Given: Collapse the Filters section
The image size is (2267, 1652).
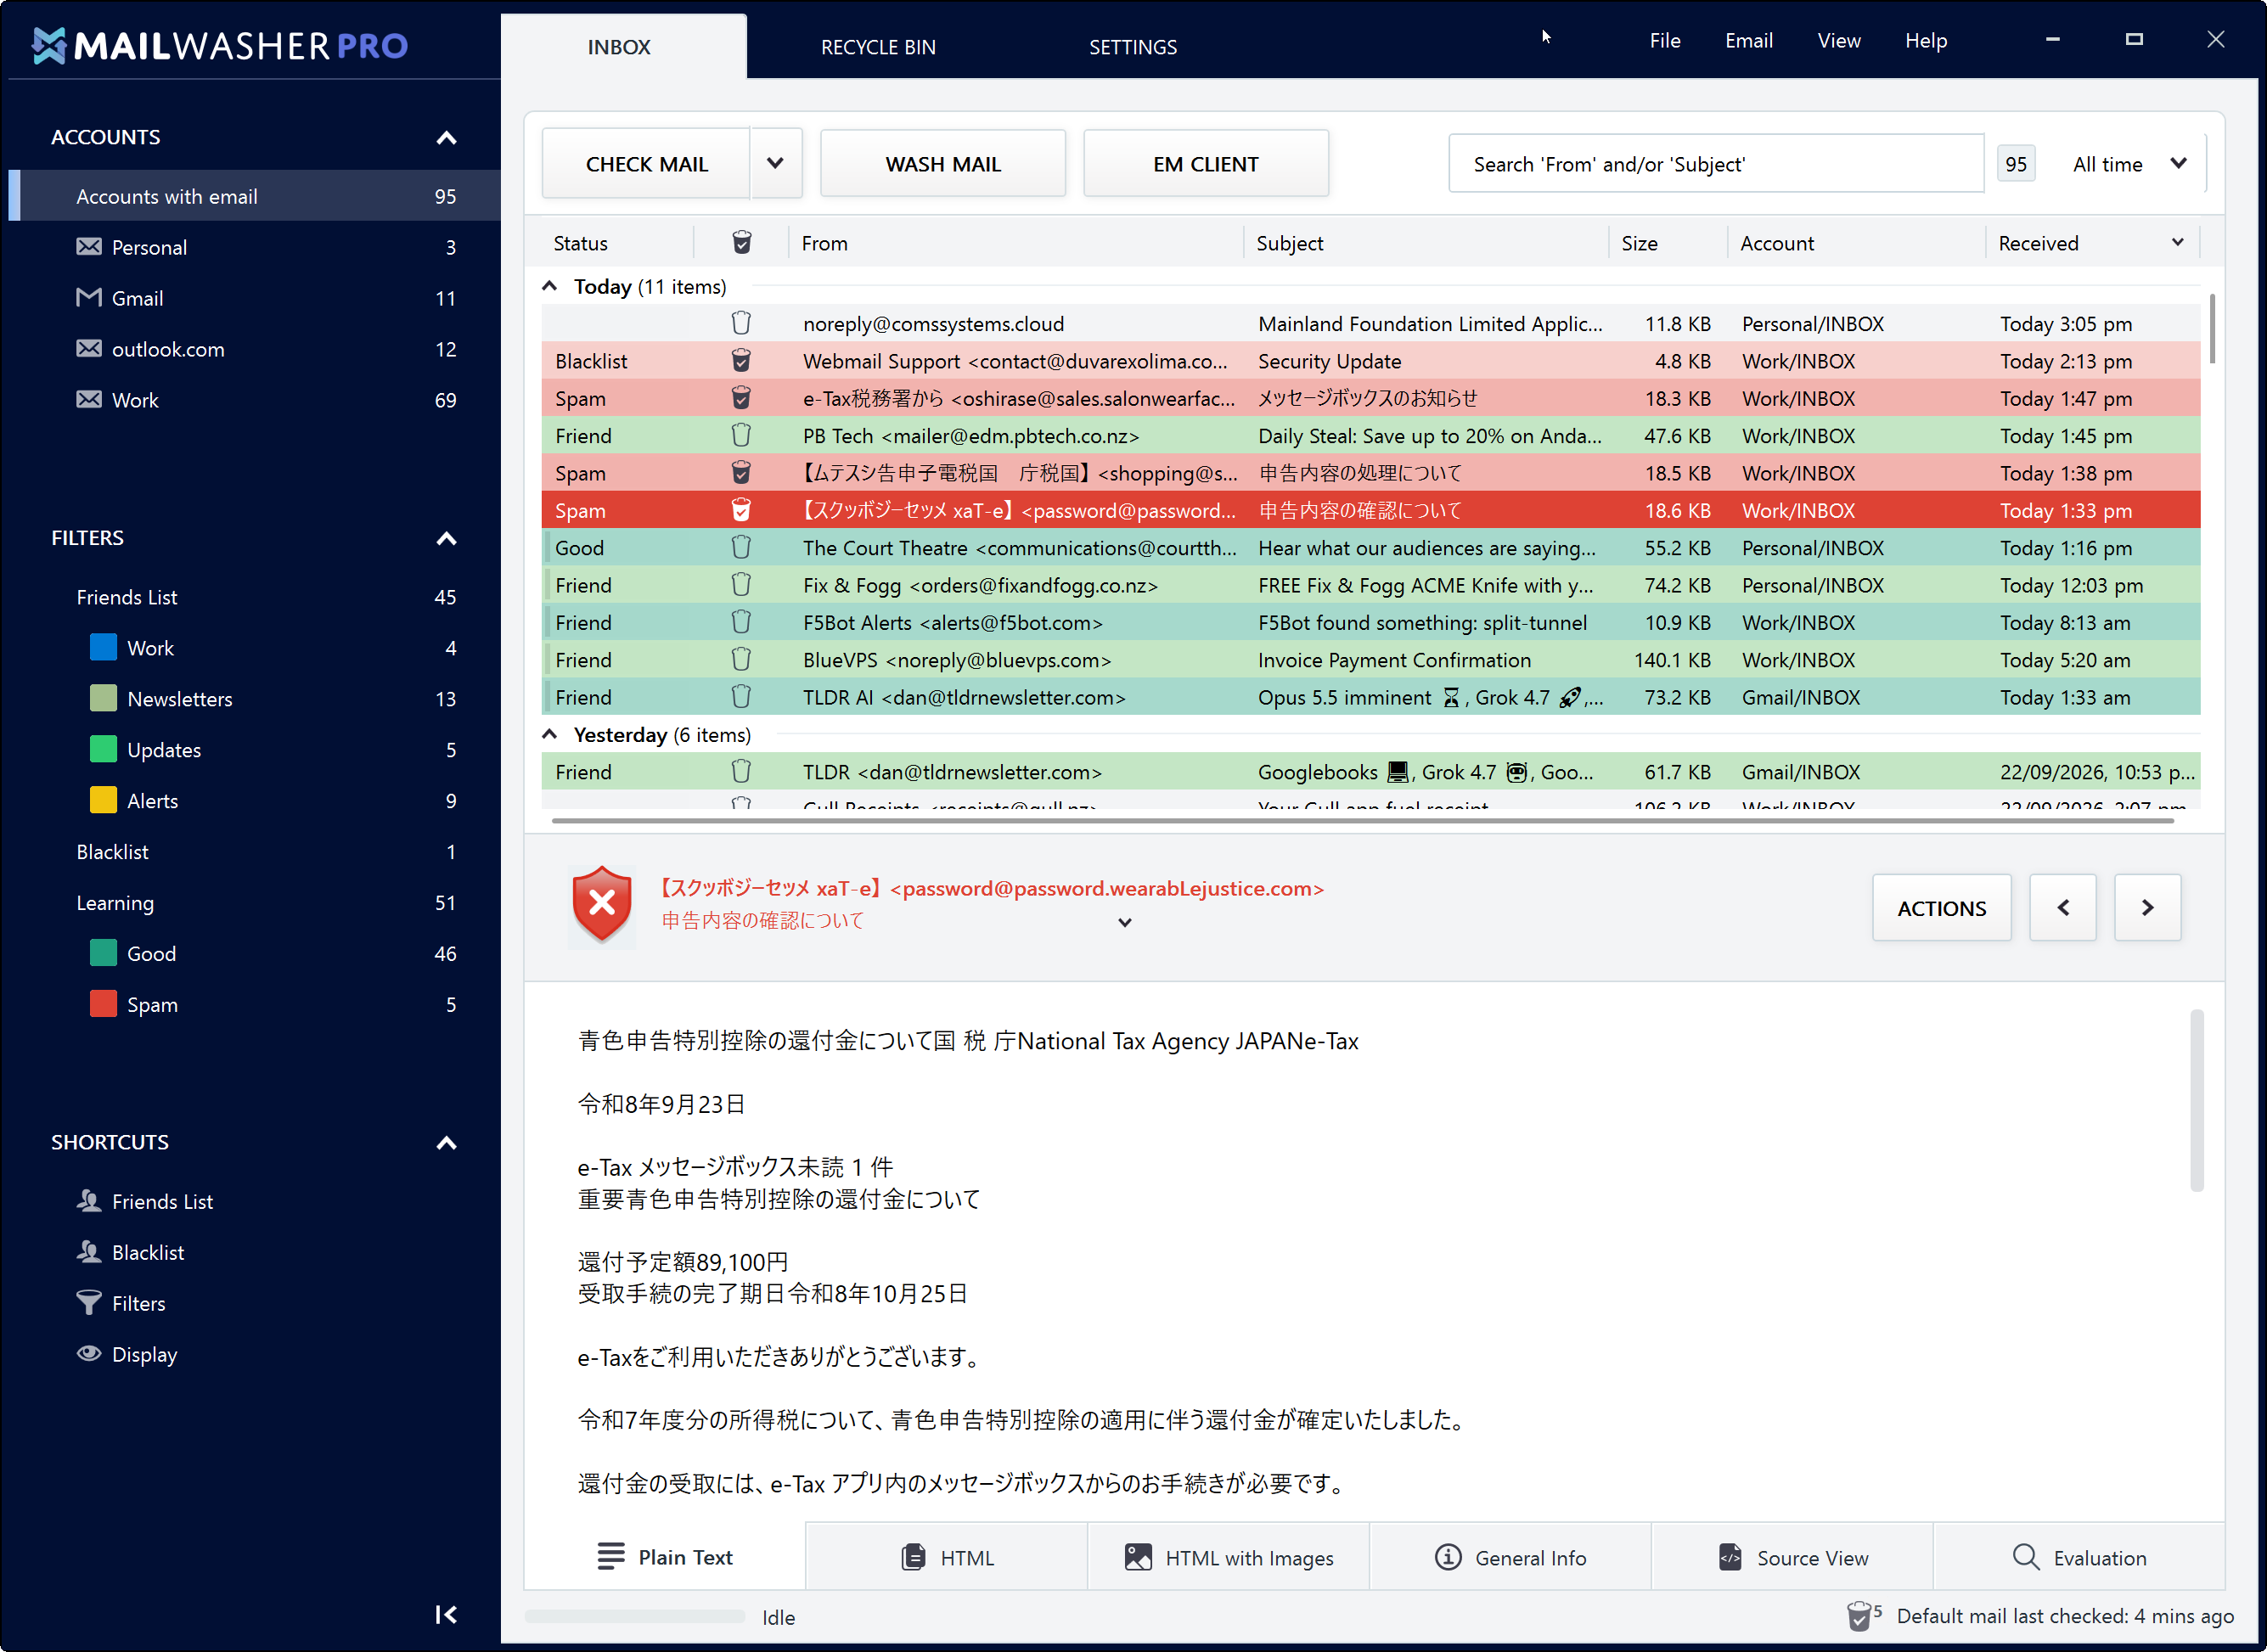Looking at the screenshot, I should [446, 538].
